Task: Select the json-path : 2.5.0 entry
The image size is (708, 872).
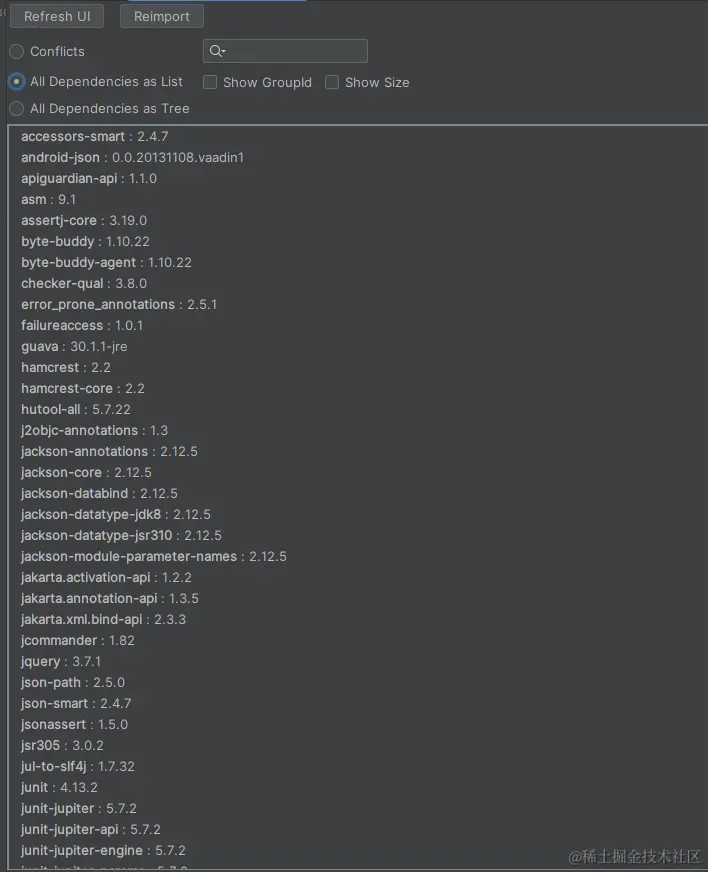Action: point(73,682)
